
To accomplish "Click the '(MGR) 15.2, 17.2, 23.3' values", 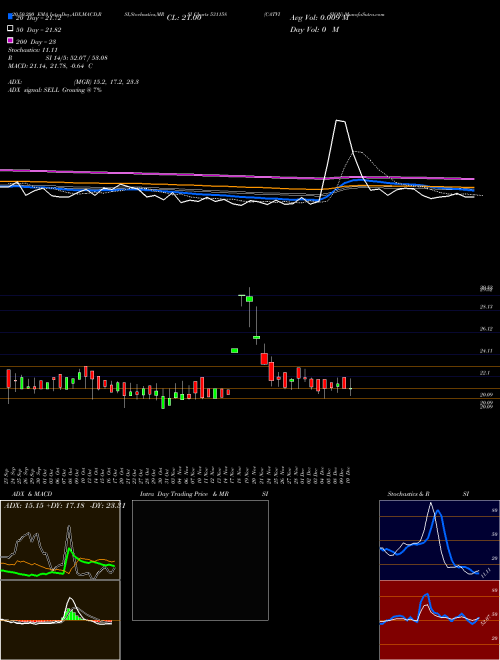I will click(x=106, y=82).
